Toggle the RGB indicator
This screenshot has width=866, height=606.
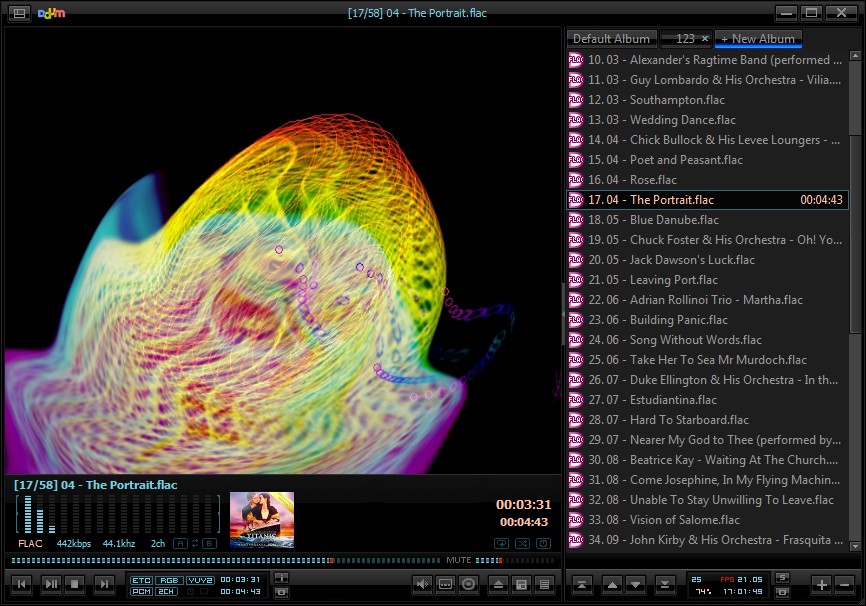[x=169, y=580]
